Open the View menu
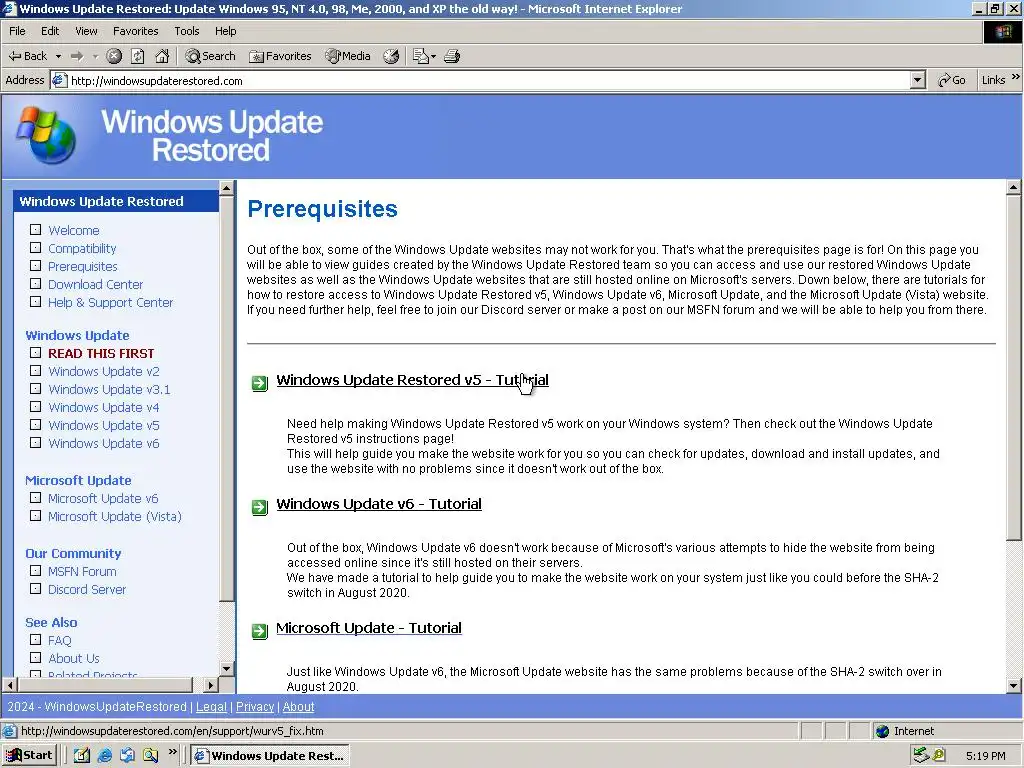 pyautogui.click(x=86, y=31)
